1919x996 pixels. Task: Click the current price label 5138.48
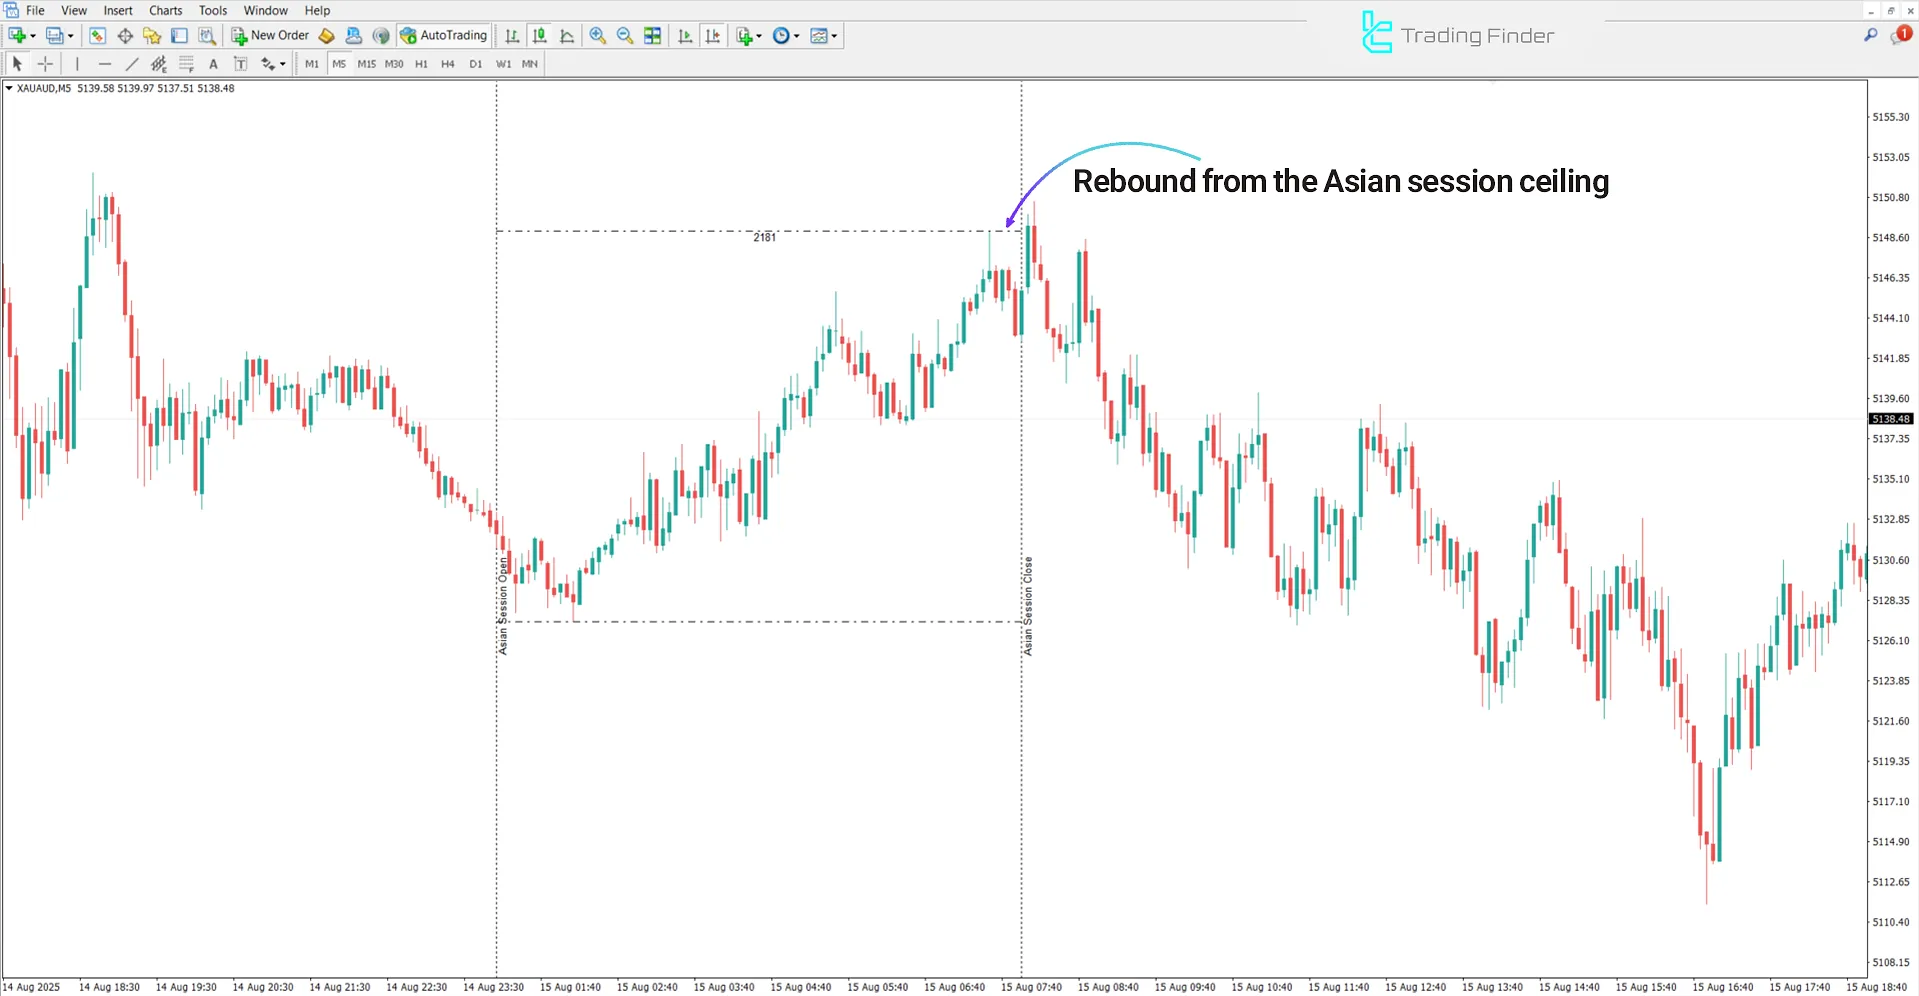pyautogui.click(x=1891, y=419)
